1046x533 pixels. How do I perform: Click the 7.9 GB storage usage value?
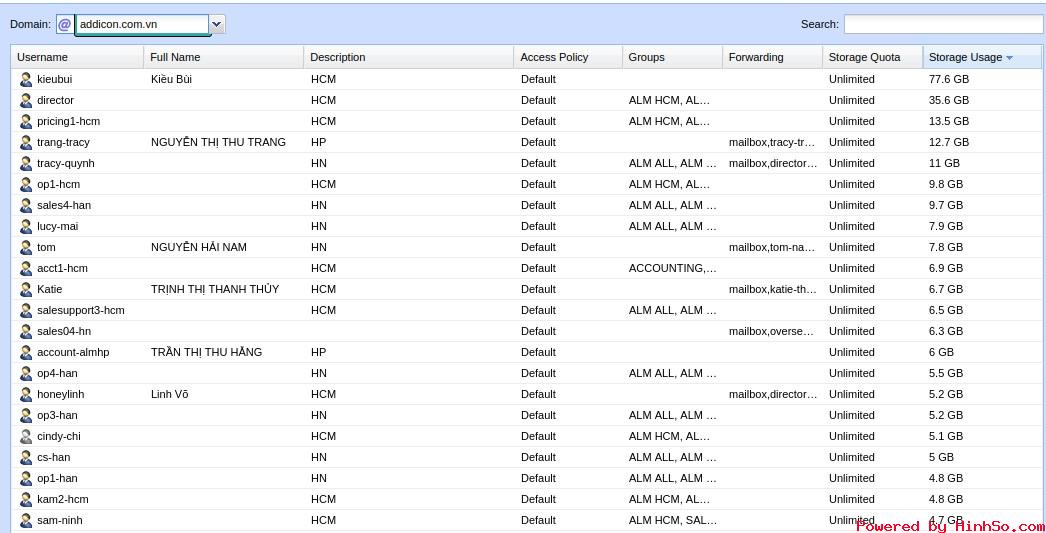coord(946,226)
